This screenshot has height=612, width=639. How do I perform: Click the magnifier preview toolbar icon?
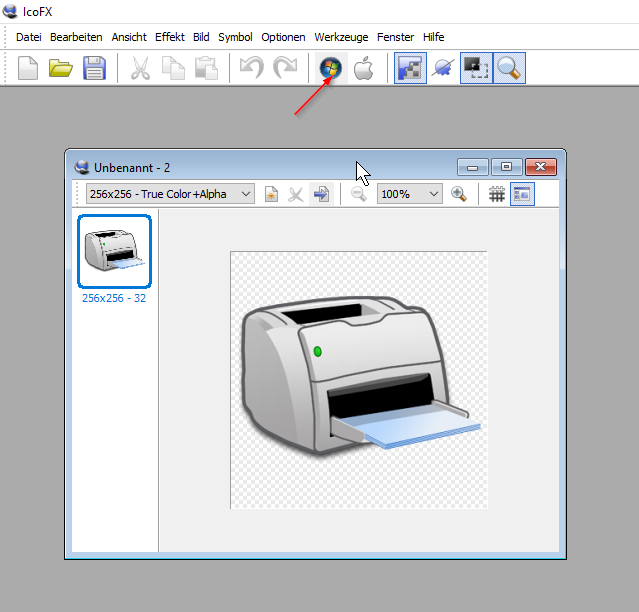[x=510, y=69]
